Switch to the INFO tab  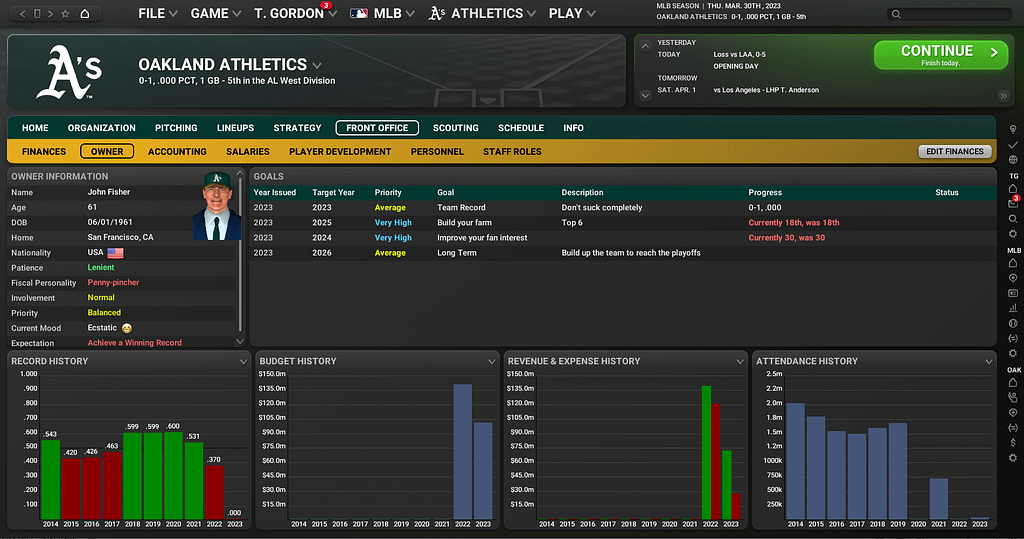(x=573, y=128)
